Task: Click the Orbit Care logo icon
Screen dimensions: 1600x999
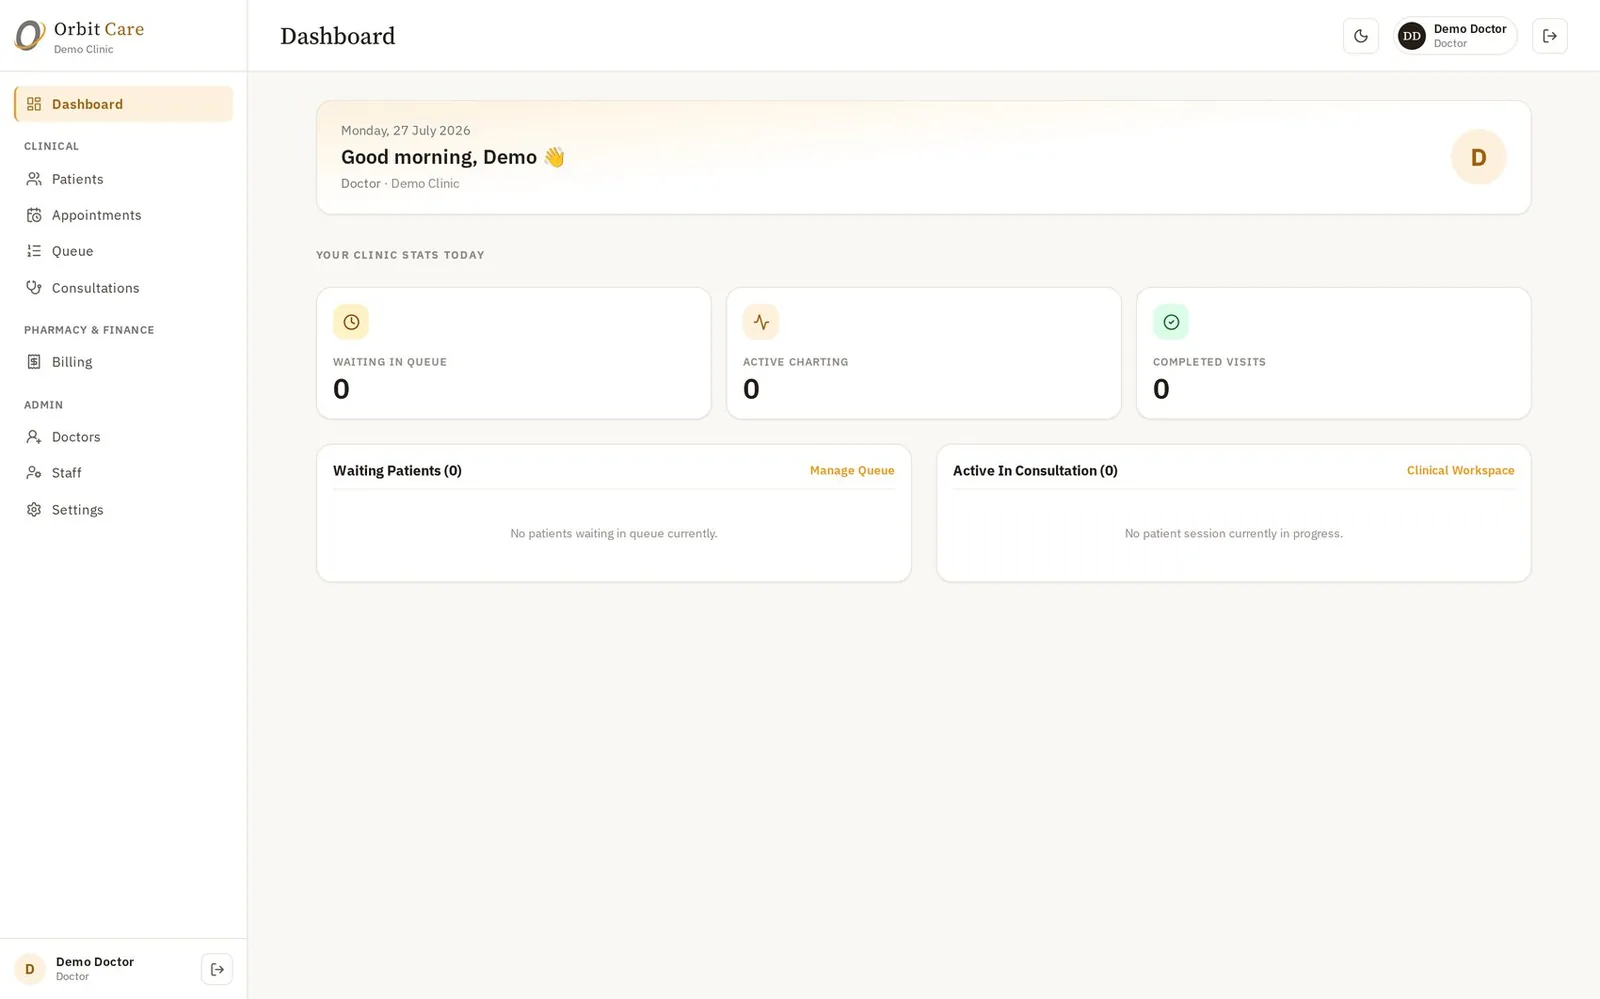Action: [30, 36]
